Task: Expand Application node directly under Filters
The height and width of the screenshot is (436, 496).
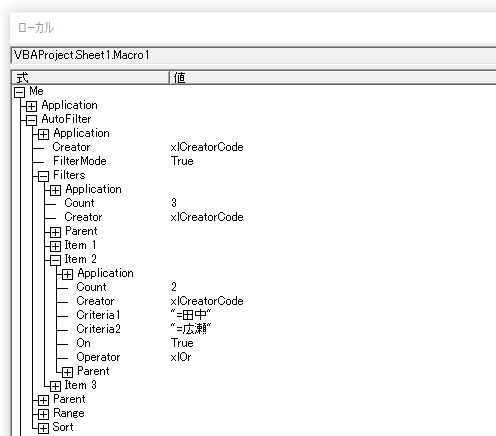Action: (55, 190)
